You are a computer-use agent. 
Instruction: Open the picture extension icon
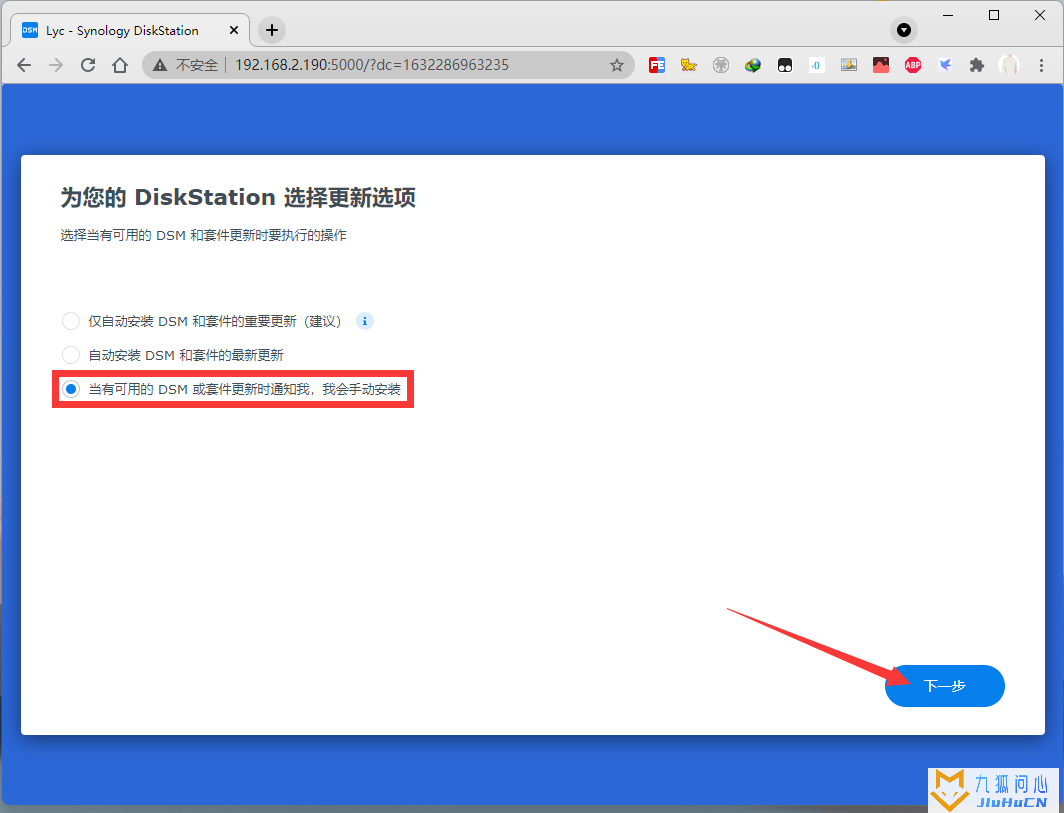click(x=848, y=65)
